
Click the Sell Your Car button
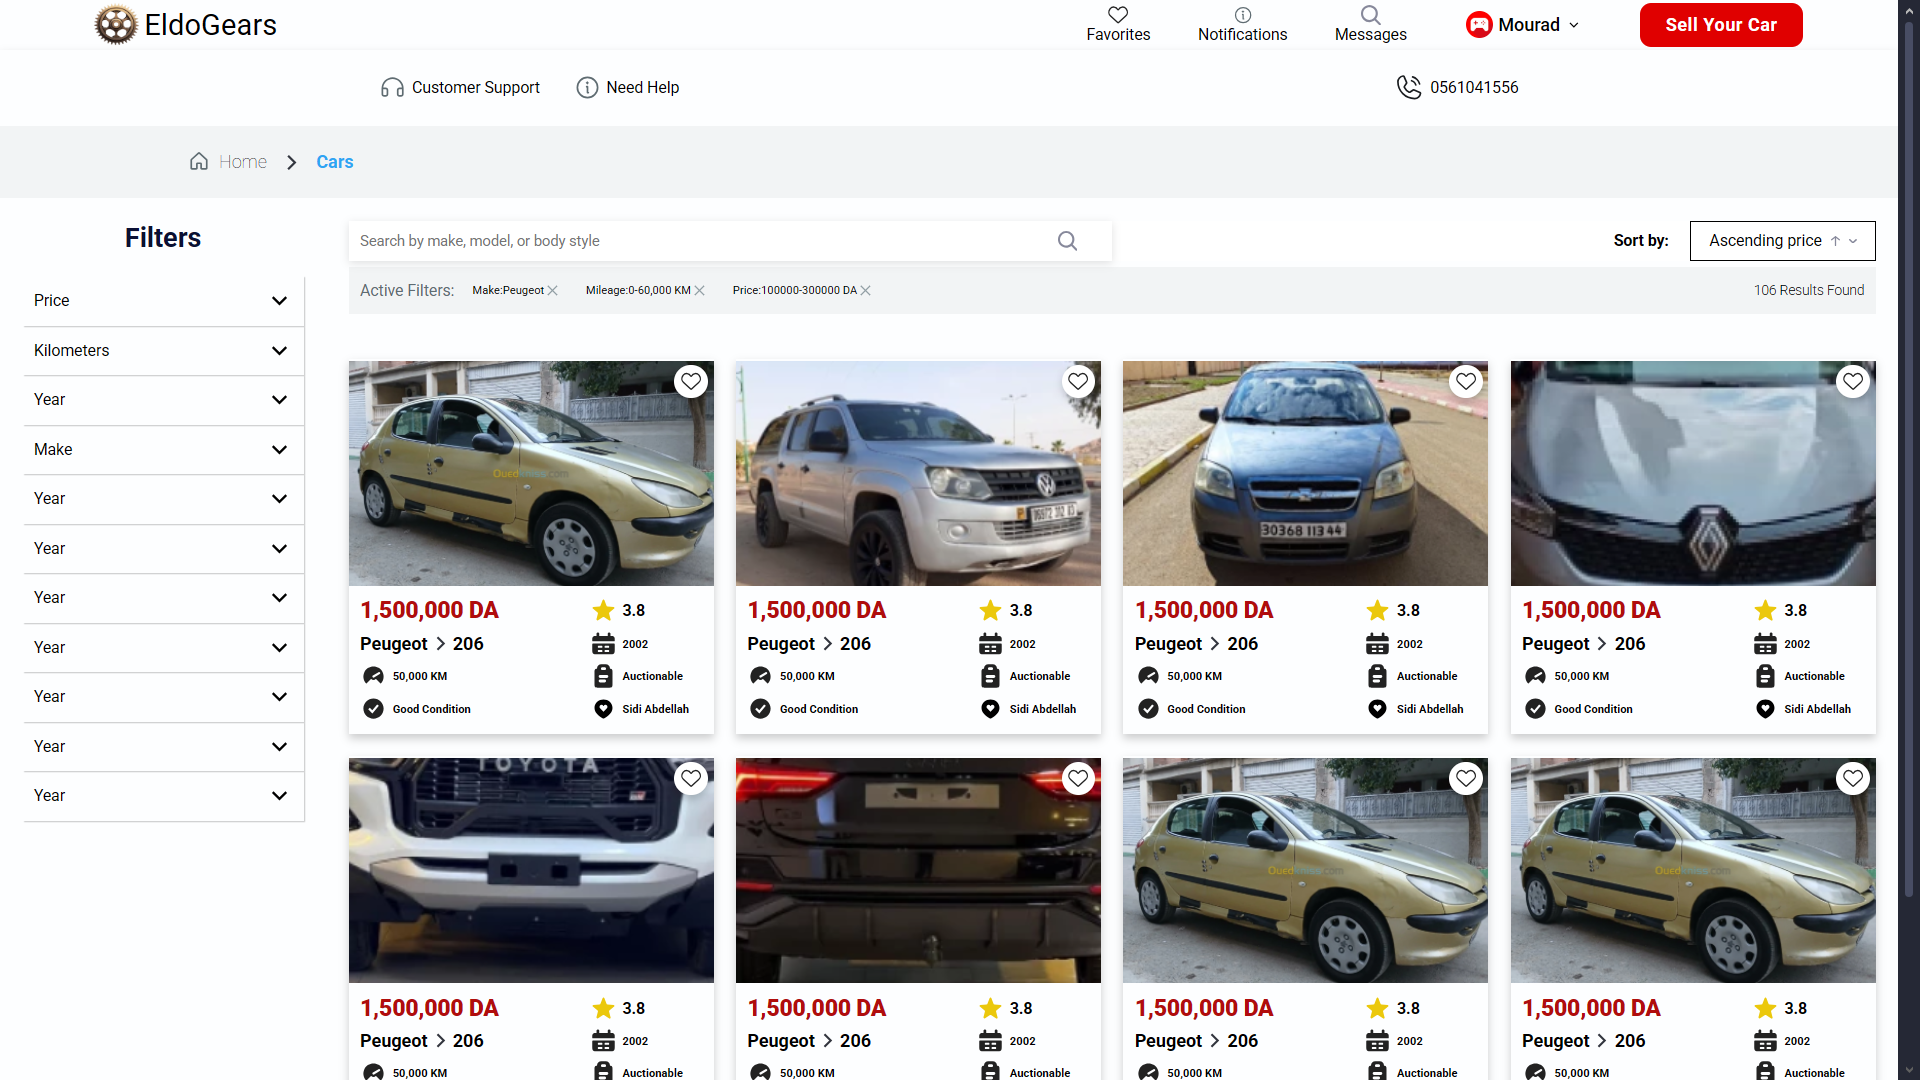[x=1720, y=25]
